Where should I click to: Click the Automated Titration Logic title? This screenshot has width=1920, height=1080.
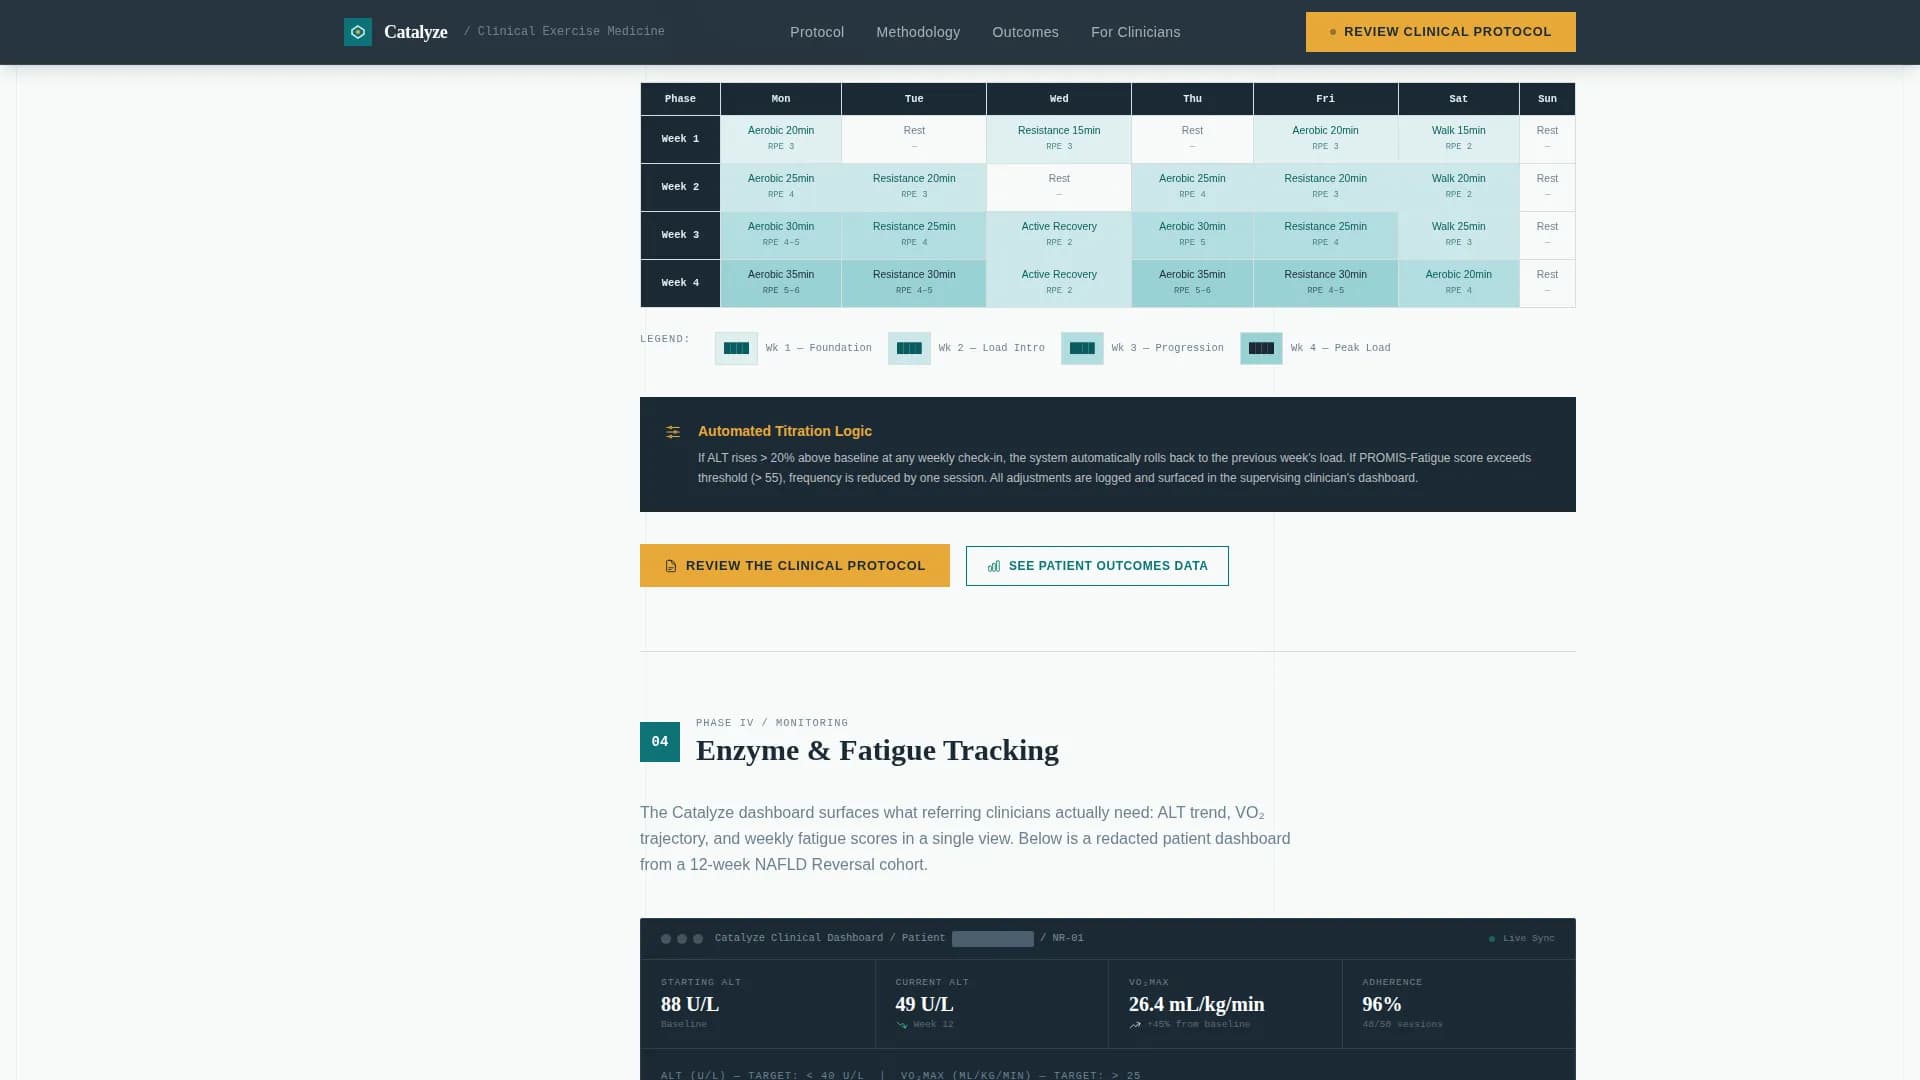785,431
